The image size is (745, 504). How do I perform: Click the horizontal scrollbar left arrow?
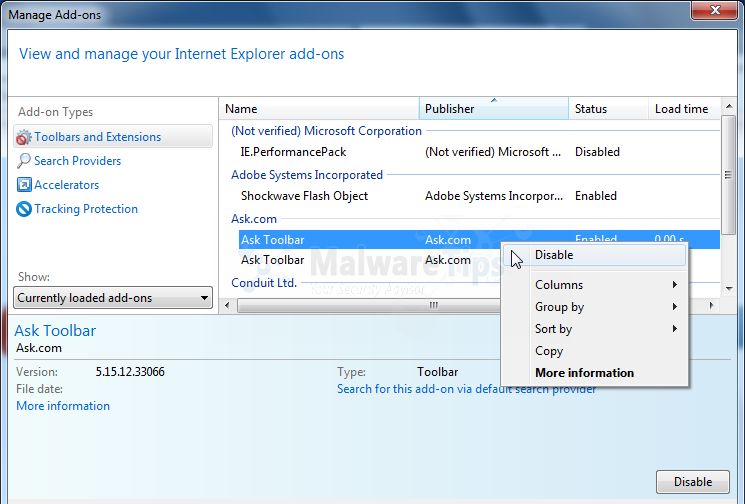227,305
